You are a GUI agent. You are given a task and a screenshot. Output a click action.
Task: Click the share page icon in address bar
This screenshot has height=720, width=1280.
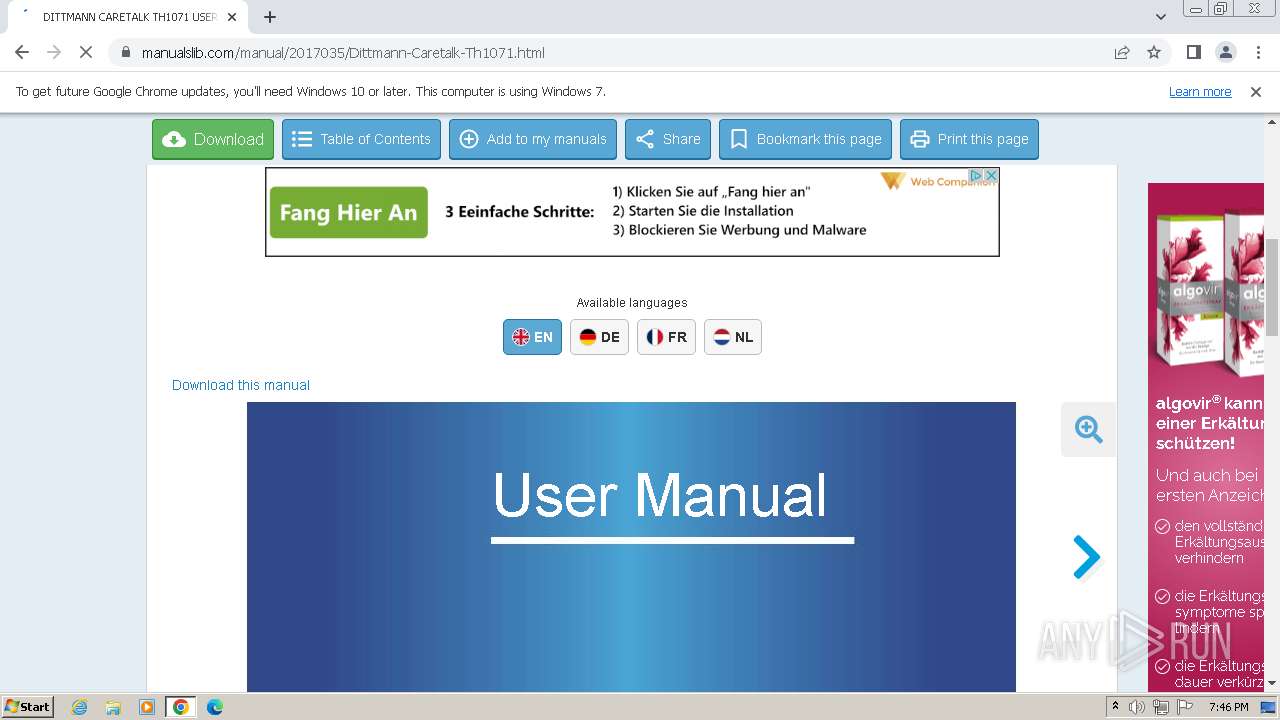pyautogui.click(x=1122, y=52)
